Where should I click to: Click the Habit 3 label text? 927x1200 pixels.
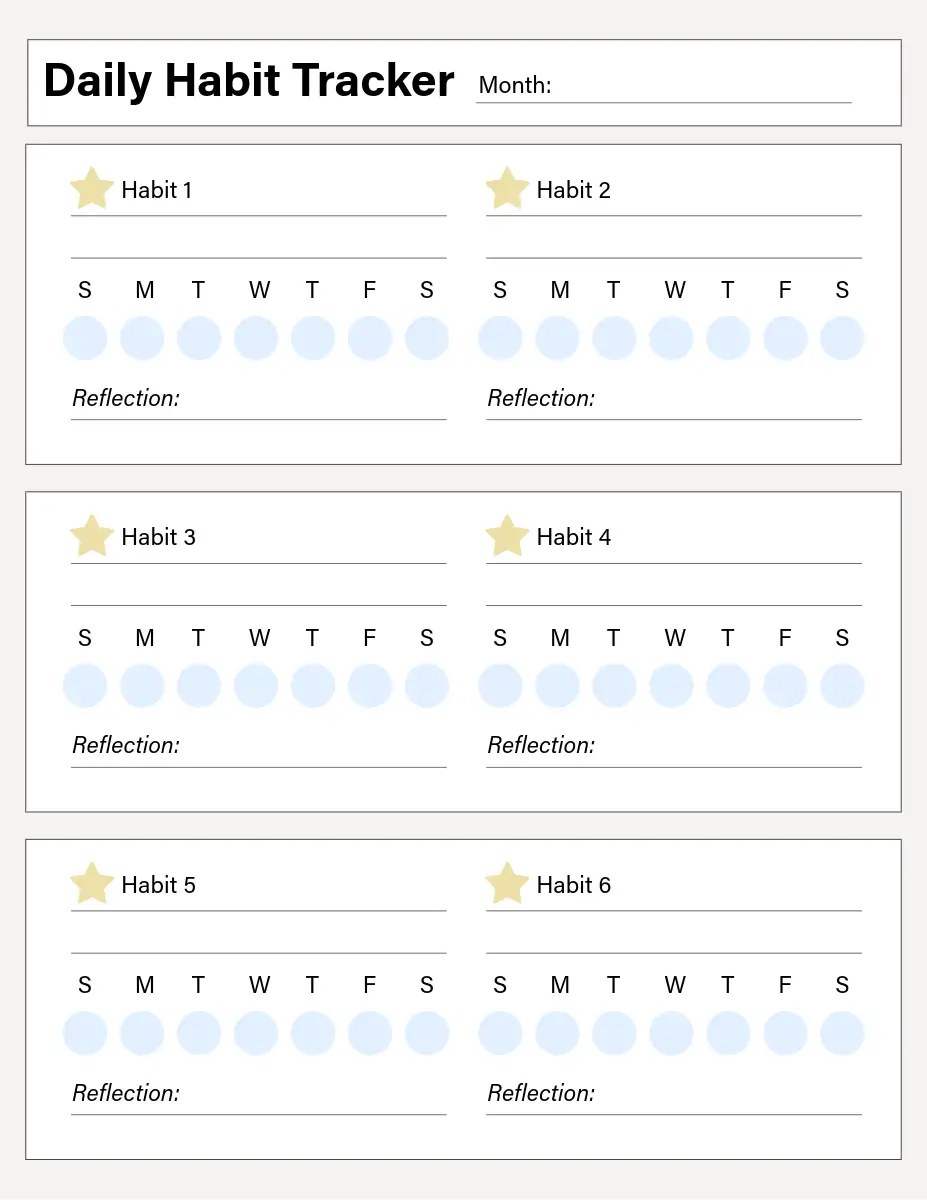coord(158,537)
